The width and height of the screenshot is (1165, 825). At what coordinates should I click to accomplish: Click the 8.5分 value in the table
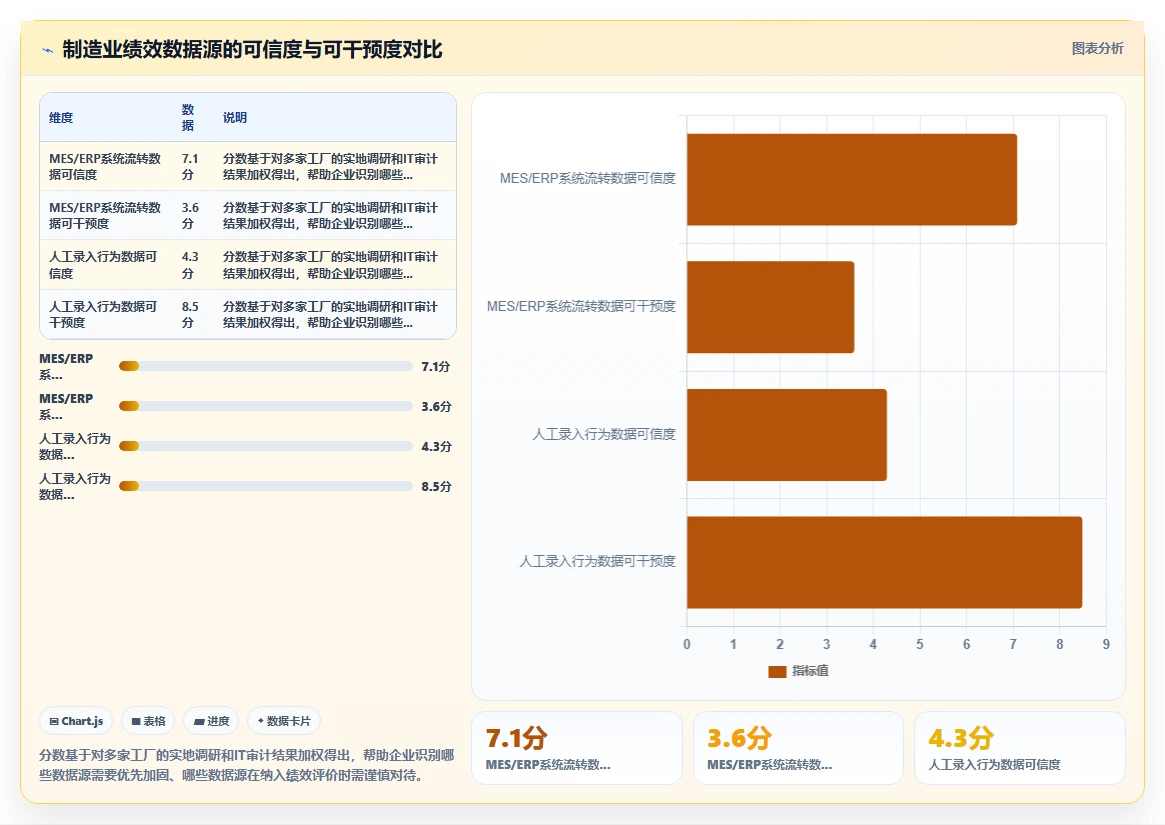point(190,314)
